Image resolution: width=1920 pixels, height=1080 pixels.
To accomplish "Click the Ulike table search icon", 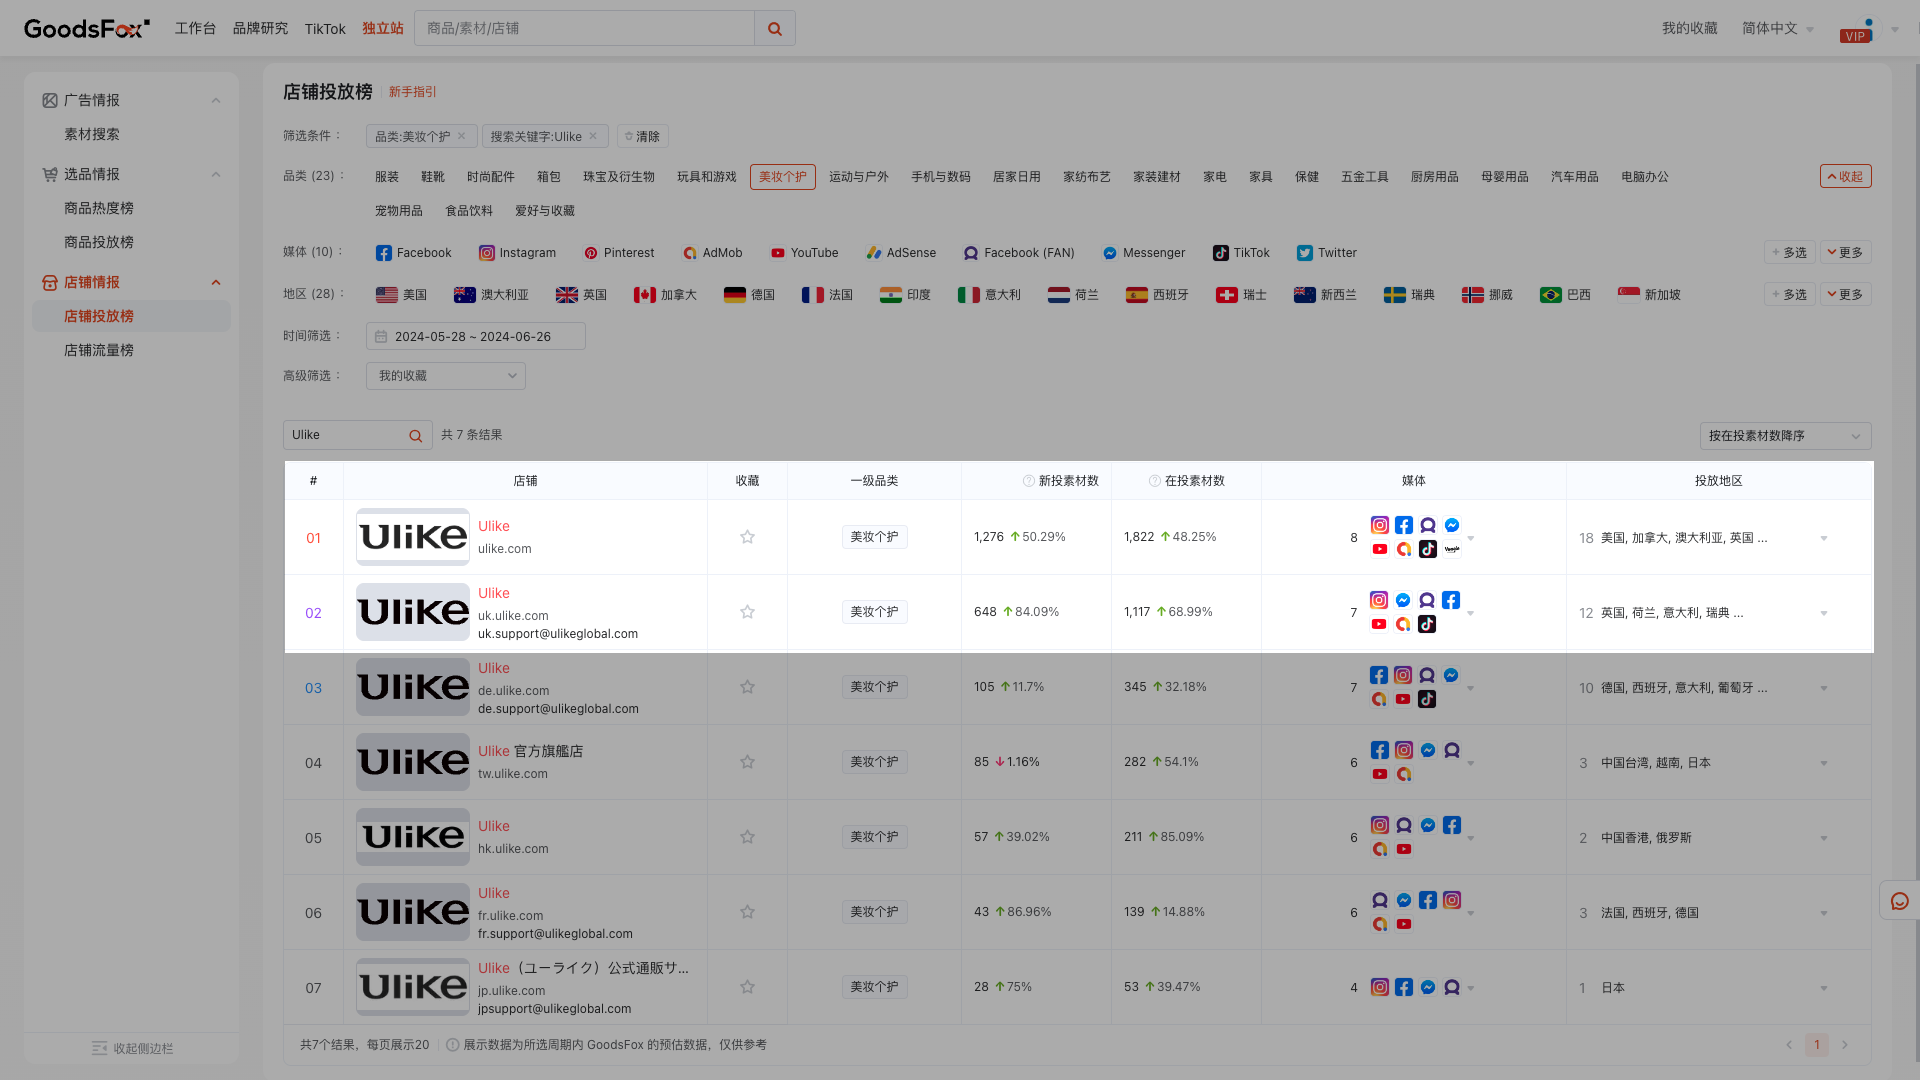I will tap(415, 436).
